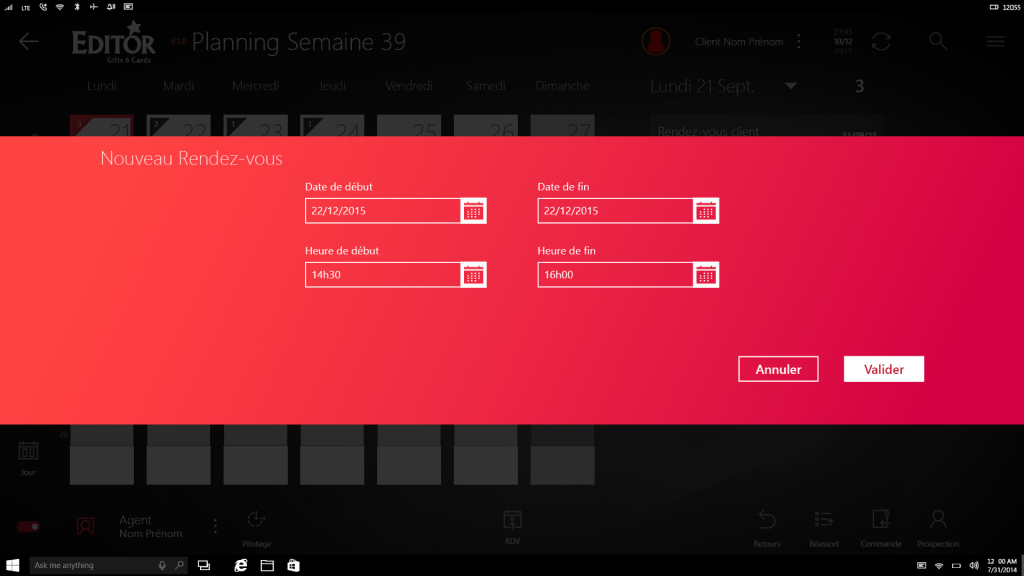Open time picker for Heure de fin
1024x576 pixels.
pyautogui.click(x=706, y=274)
